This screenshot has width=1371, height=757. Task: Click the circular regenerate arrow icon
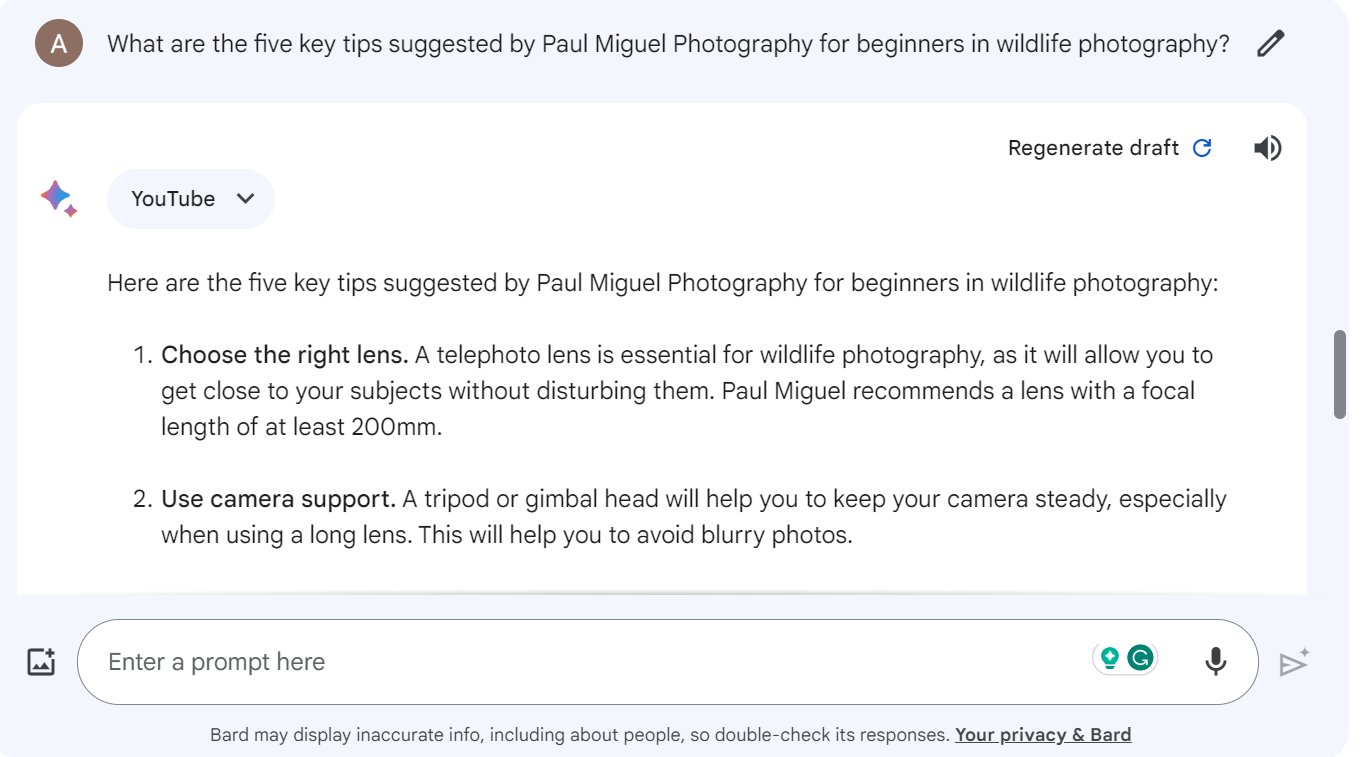pos(1202,148)
